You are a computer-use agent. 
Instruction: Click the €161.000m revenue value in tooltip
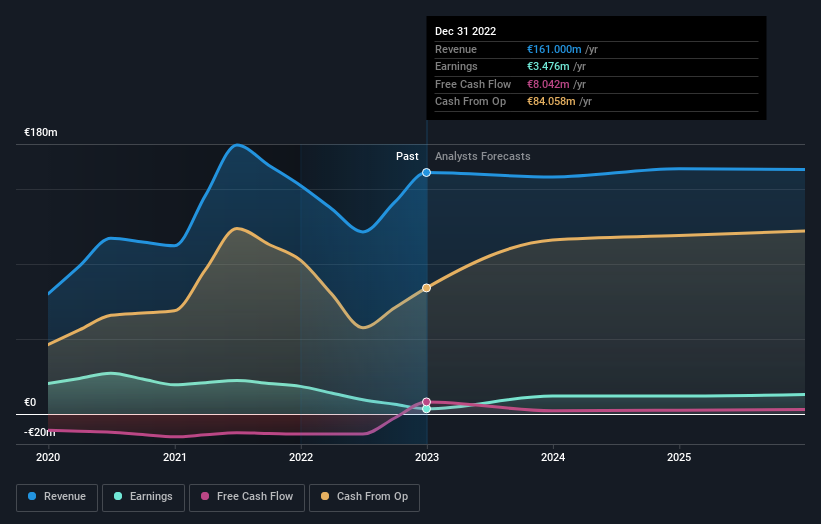(x=554, y=49)
